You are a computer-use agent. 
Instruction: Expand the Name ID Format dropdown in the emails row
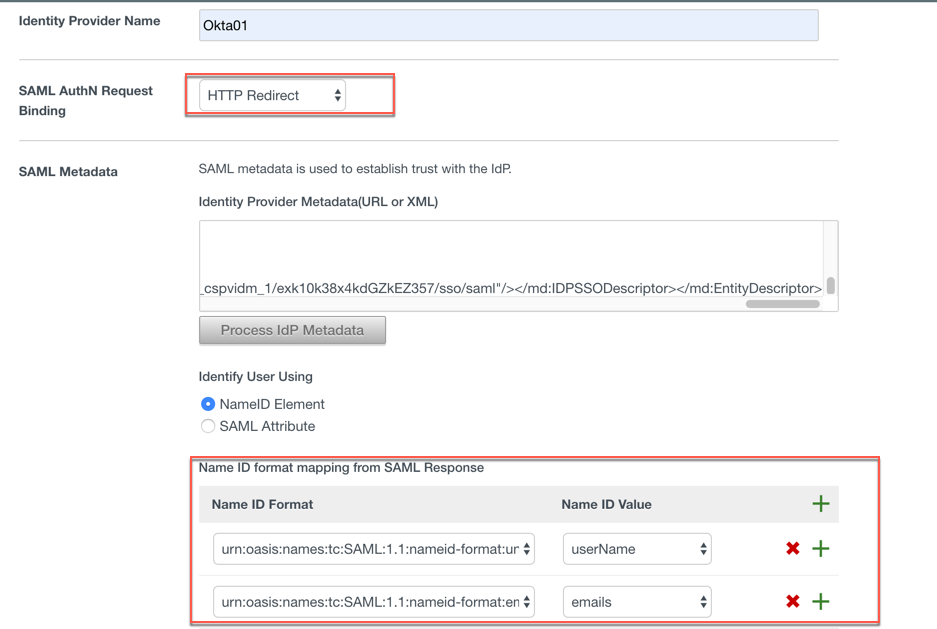pos(373,602)
